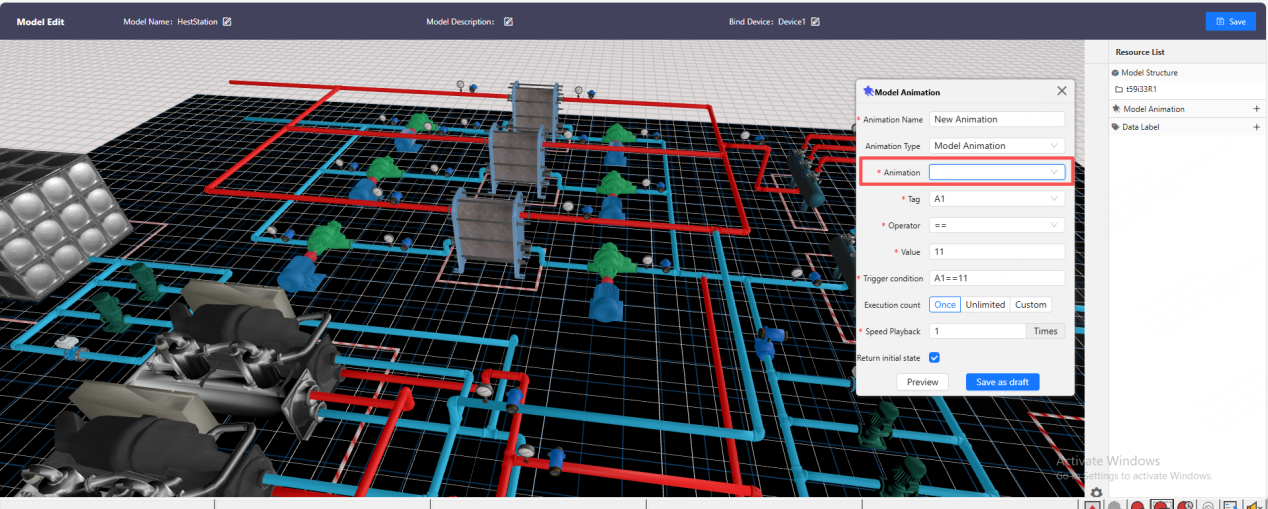Screen dimensions: 1268x509
Task: Toggle the Return initial state checkbox
Action: (934, 357)
